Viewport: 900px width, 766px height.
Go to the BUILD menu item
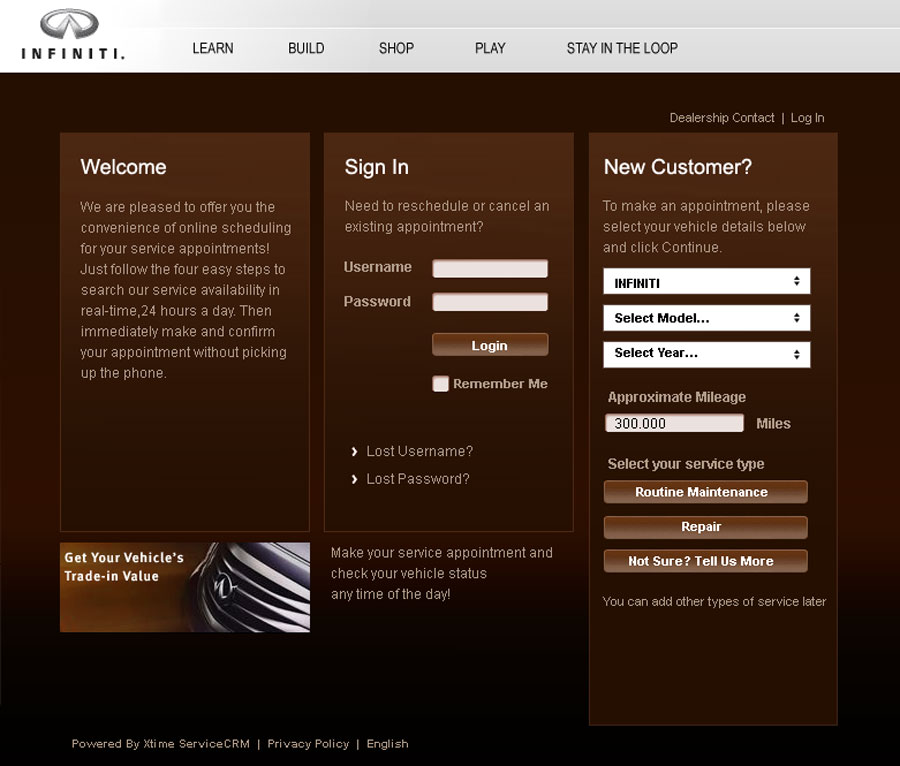tap(306, 48)
